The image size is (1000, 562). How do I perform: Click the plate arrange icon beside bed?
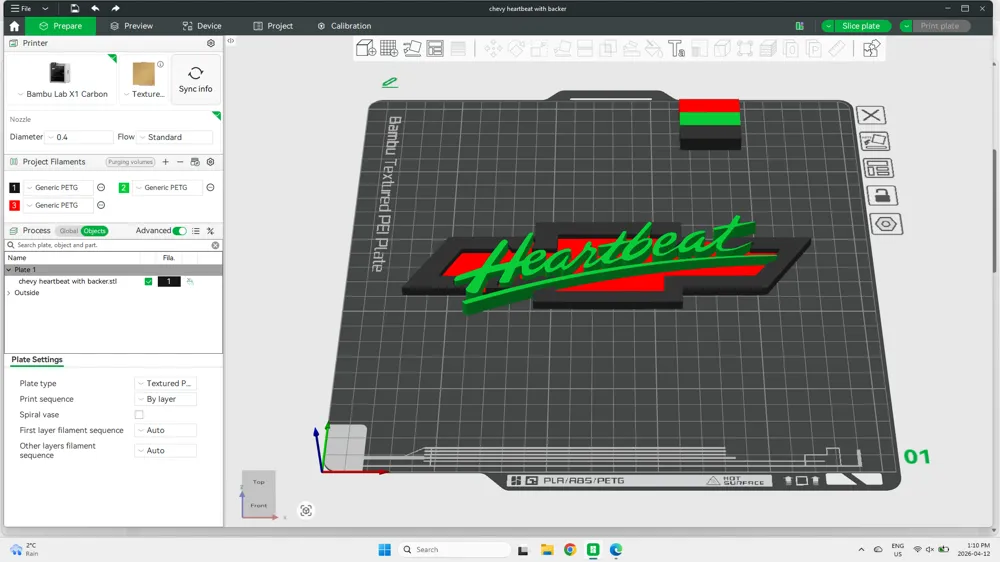tap(878, 168)
